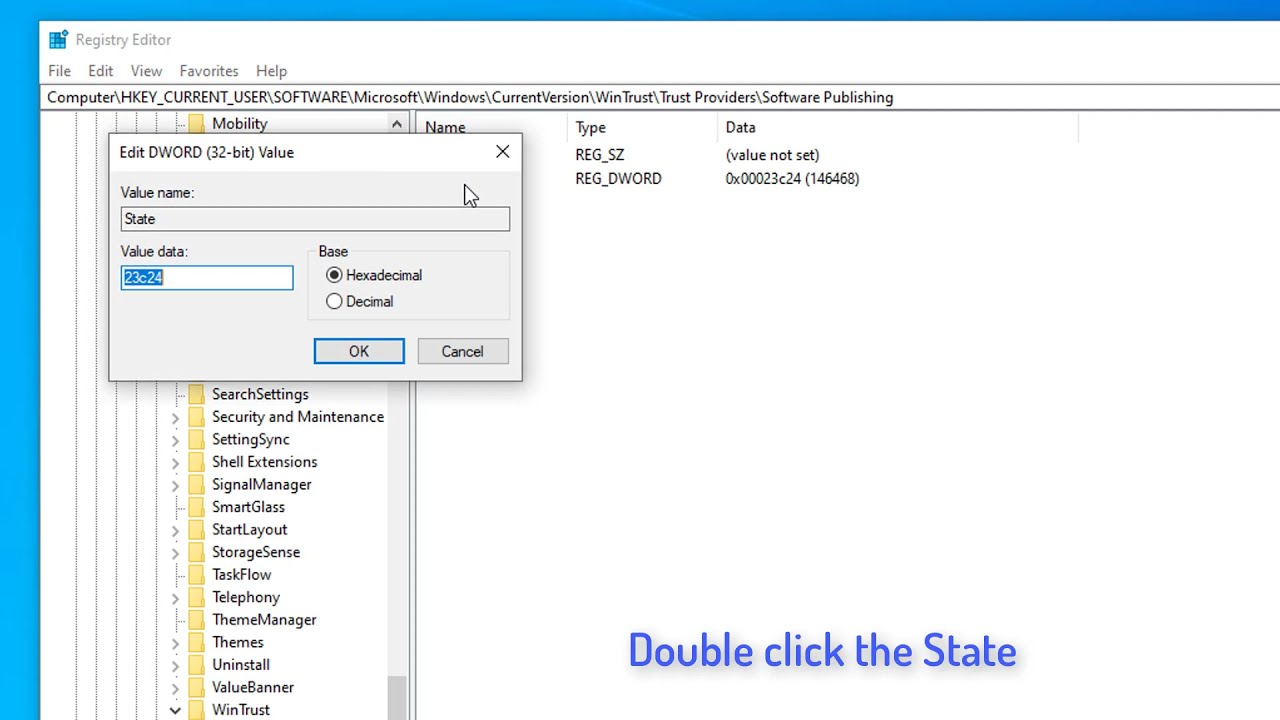Click the TaskFlow folder icon
This screenshot has width=1280, height=720.
(196, 574)
